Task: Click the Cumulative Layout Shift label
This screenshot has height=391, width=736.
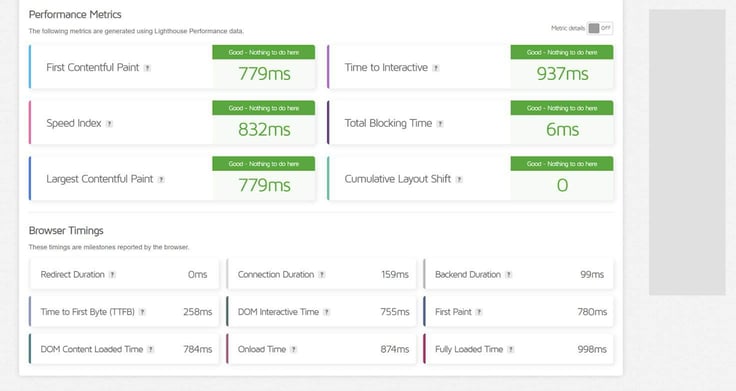Action: (398, 179)
